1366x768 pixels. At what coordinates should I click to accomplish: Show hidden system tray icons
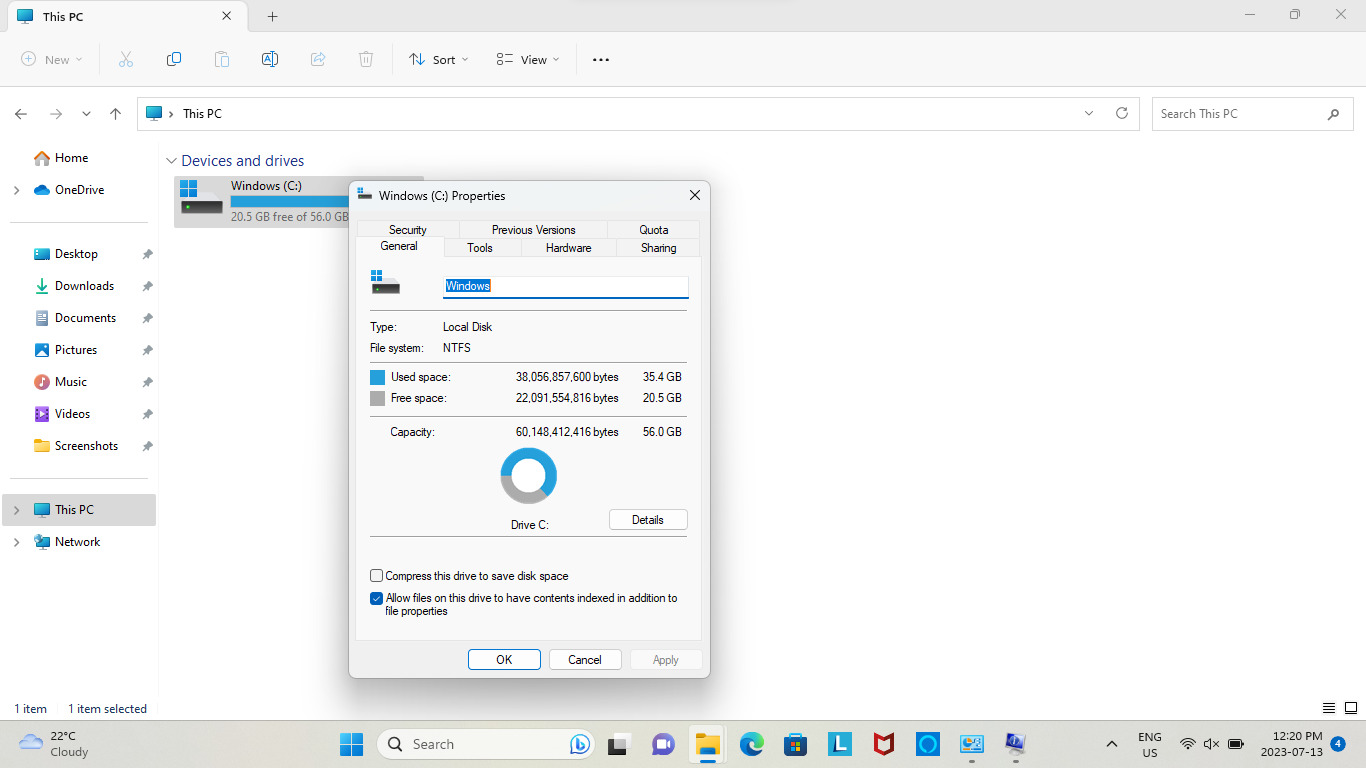pos(1111,744)
